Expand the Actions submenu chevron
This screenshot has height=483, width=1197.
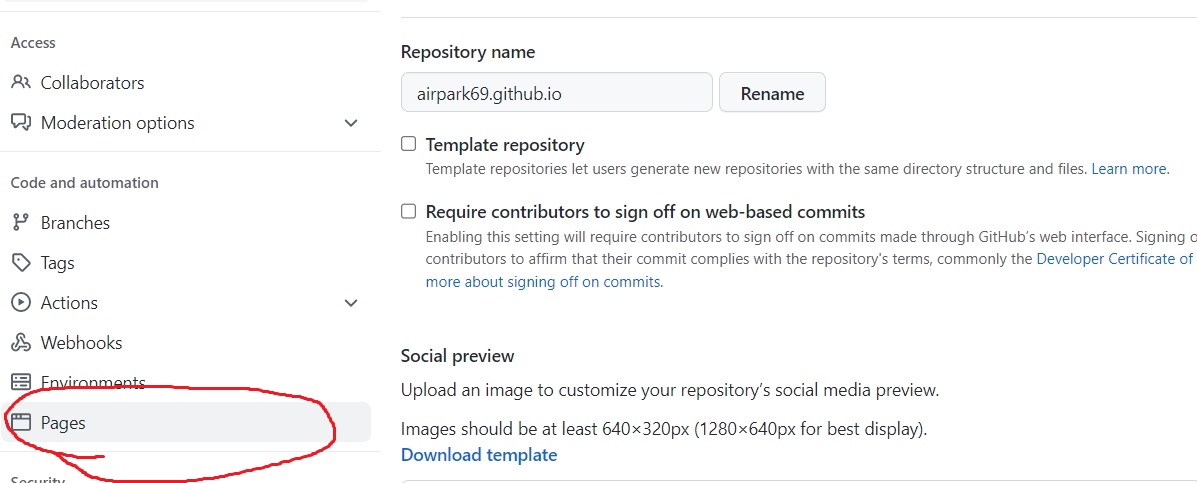click(351, 303)
